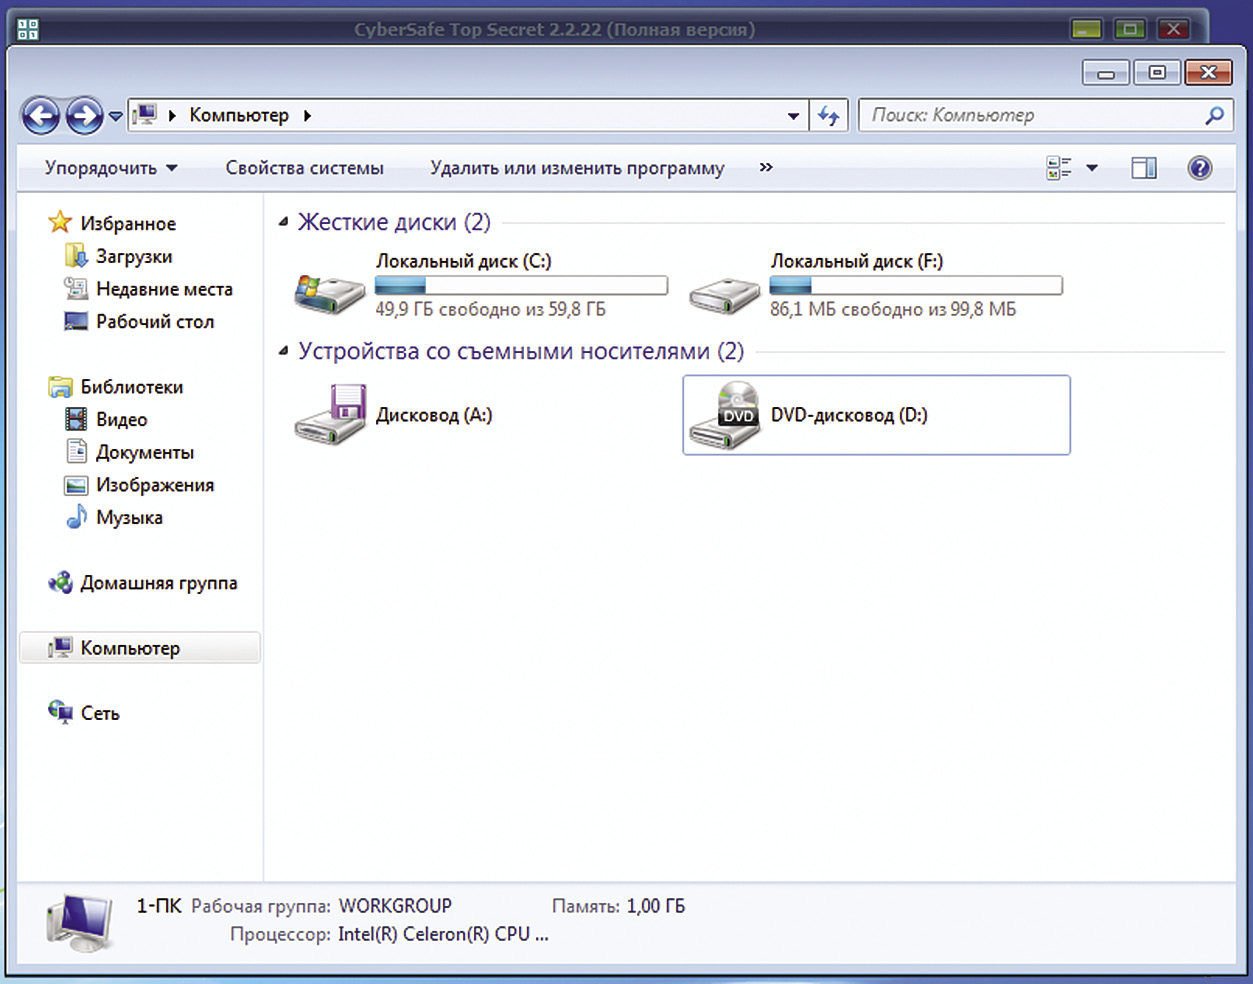This screenshot has height=984, width=1253.
Task: Click the star icon beside Избранное
Action: [60, 222]
